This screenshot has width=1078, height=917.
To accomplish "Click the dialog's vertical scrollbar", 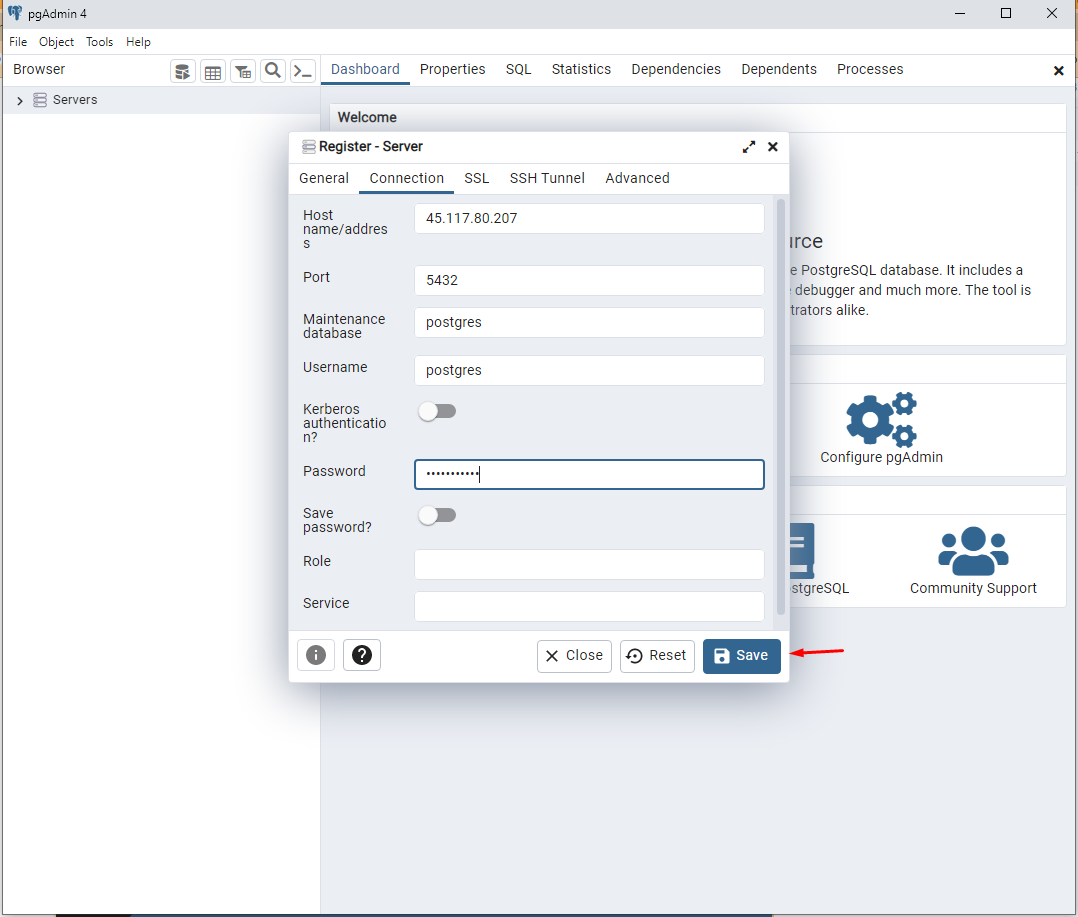I will point(780,407).
